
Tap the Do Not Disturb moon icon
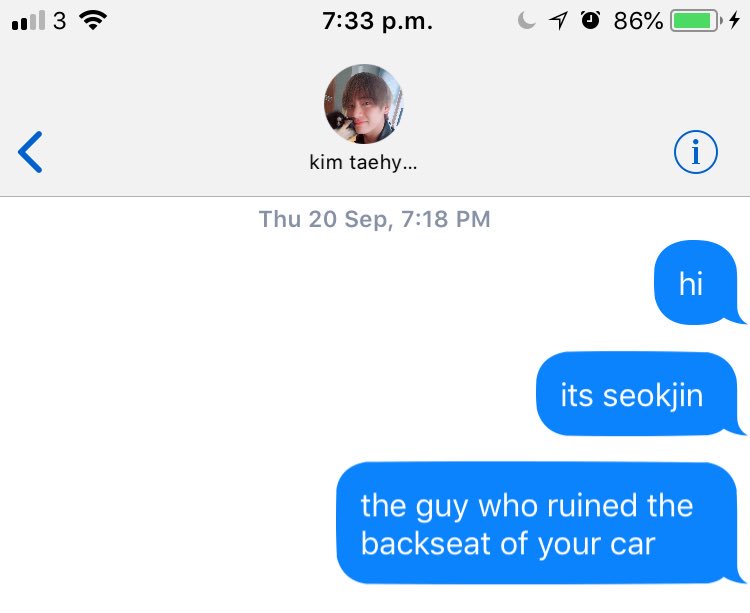526,21
